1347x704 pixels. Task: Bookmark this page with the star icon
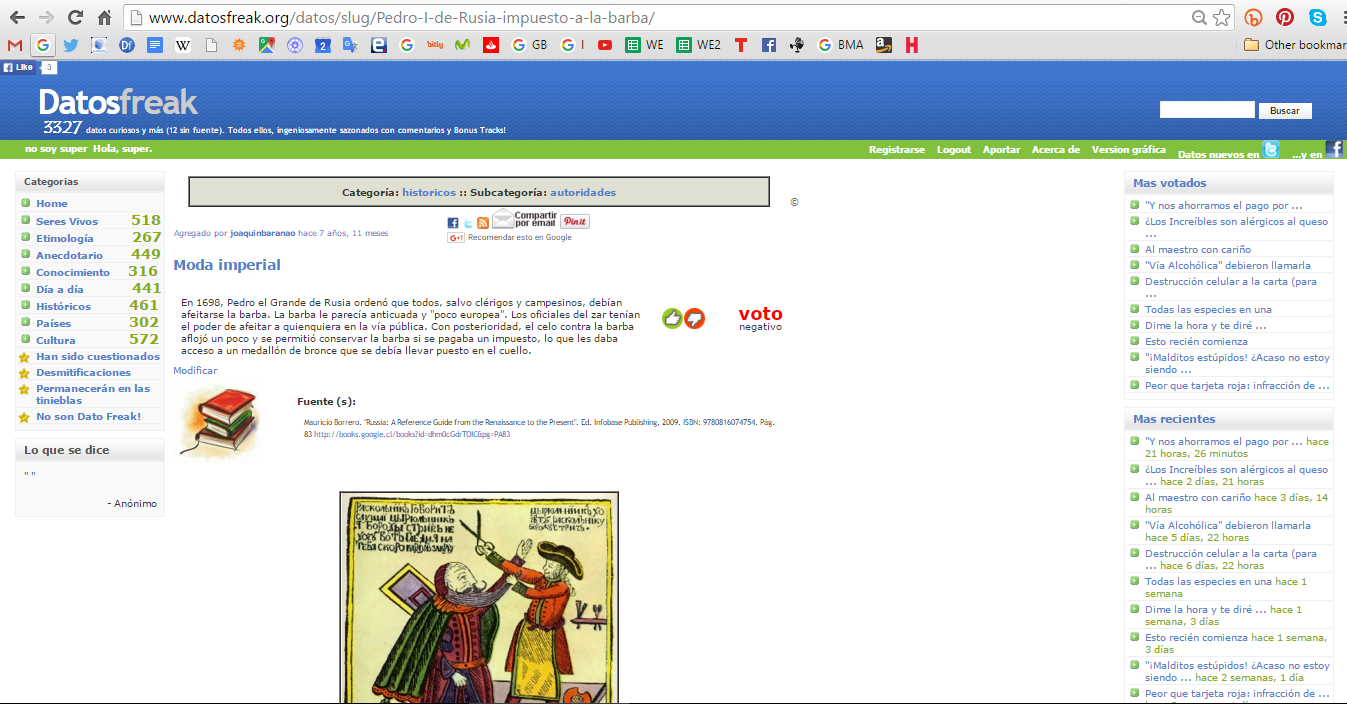point(1221,18)
